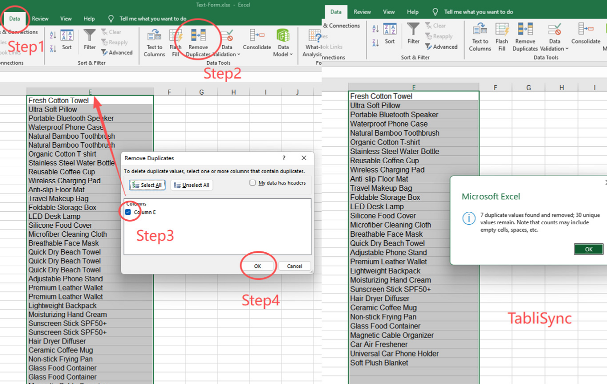Click Cancel in Remove Duplicates dialog
This screenshot has width=607, height=384.
[294, 266]
